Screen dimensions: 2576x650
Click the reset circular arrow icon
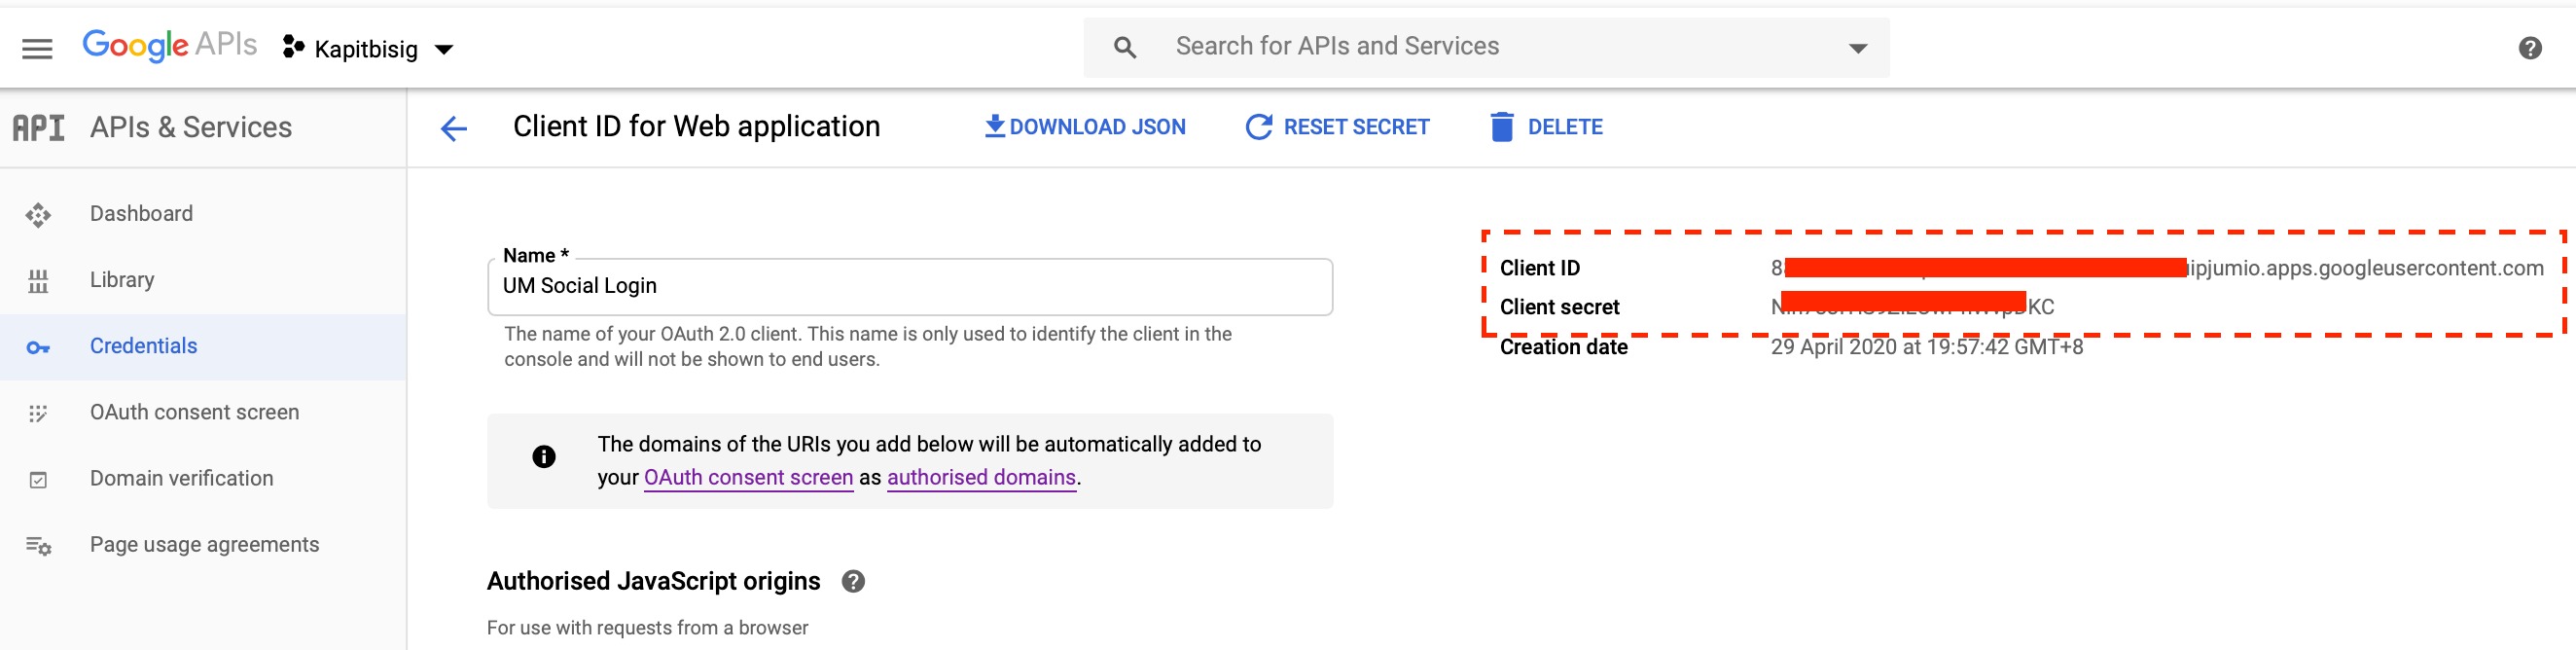pyautogui.click(x=1258, y=127)
